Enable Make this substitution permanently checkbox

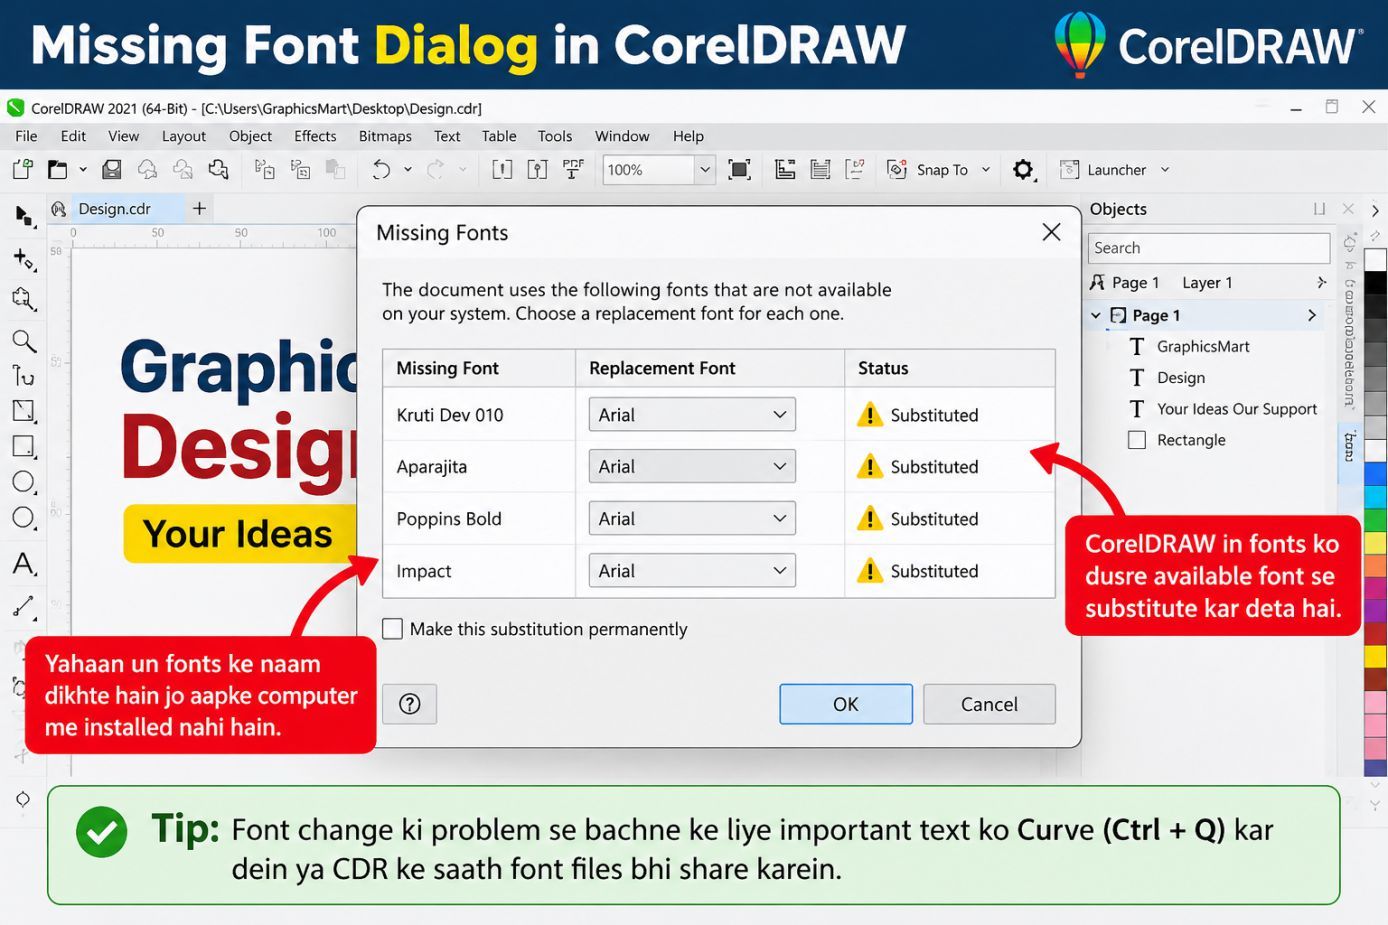(393, 629)
